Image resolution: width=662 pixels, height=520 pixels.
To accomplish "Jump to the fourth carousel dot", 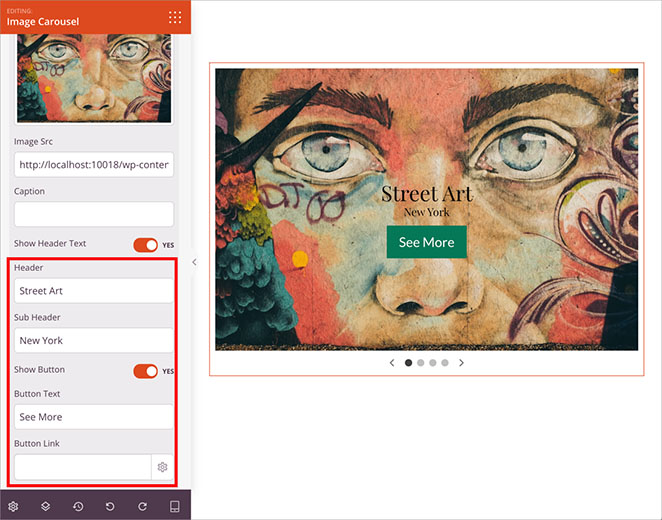I will [x=445, y=363].
